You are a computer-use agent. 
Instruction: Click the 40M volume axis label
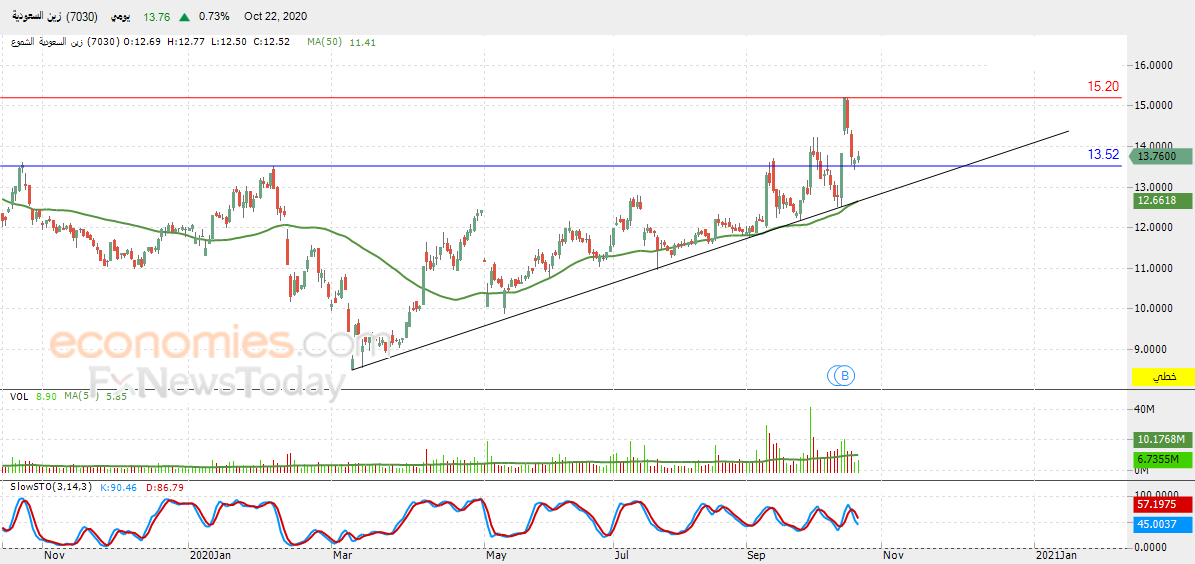[1145, 410]
